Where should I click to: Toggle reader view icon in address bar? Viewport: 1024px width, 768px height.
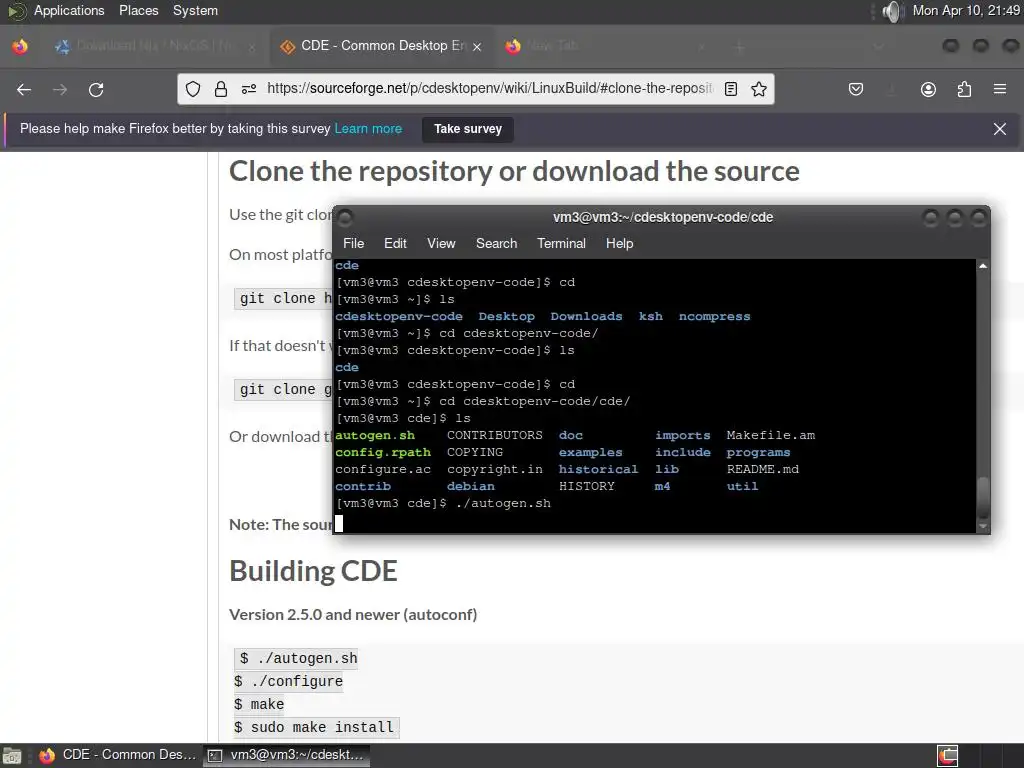coord(731,89)
